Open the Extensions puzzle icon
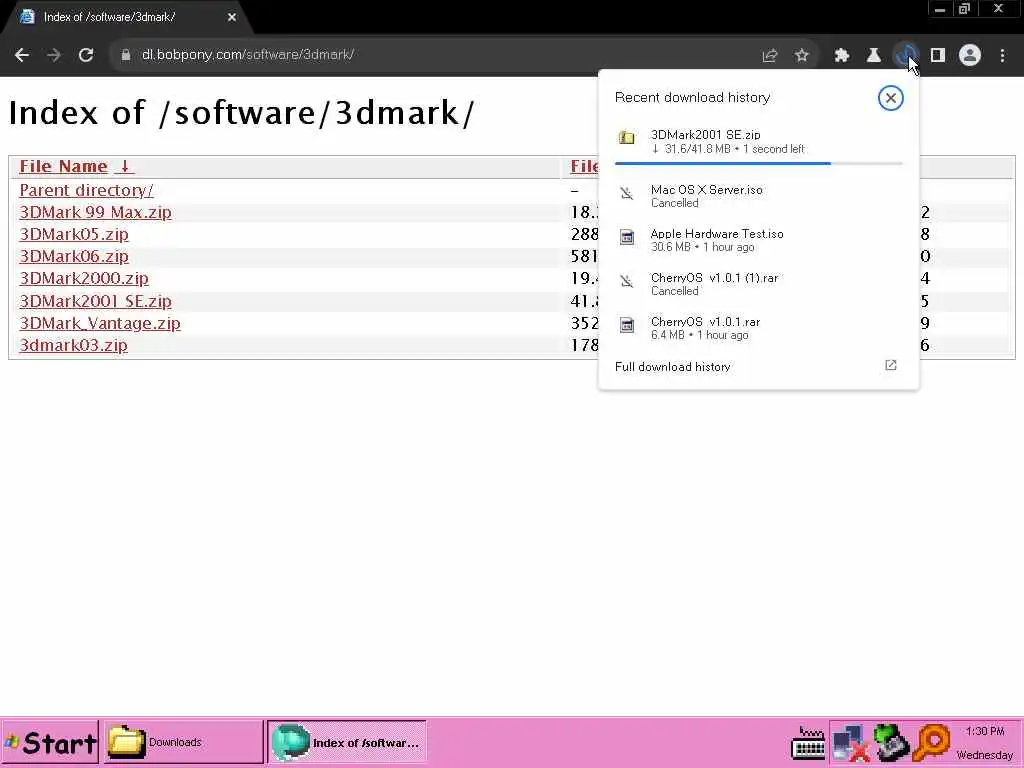Viewport: 1024px width, 768px height. coord(842,56)
